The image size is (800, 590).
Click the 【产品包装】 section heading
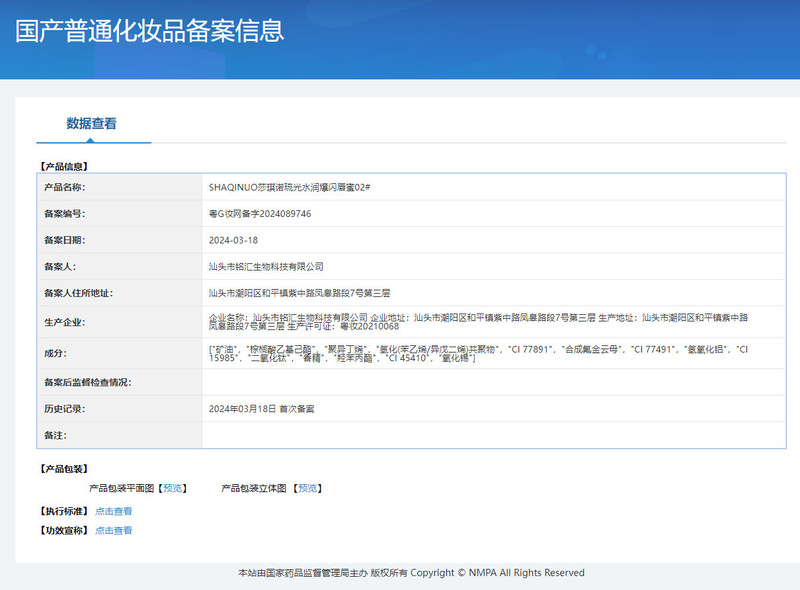pos(63,468)
